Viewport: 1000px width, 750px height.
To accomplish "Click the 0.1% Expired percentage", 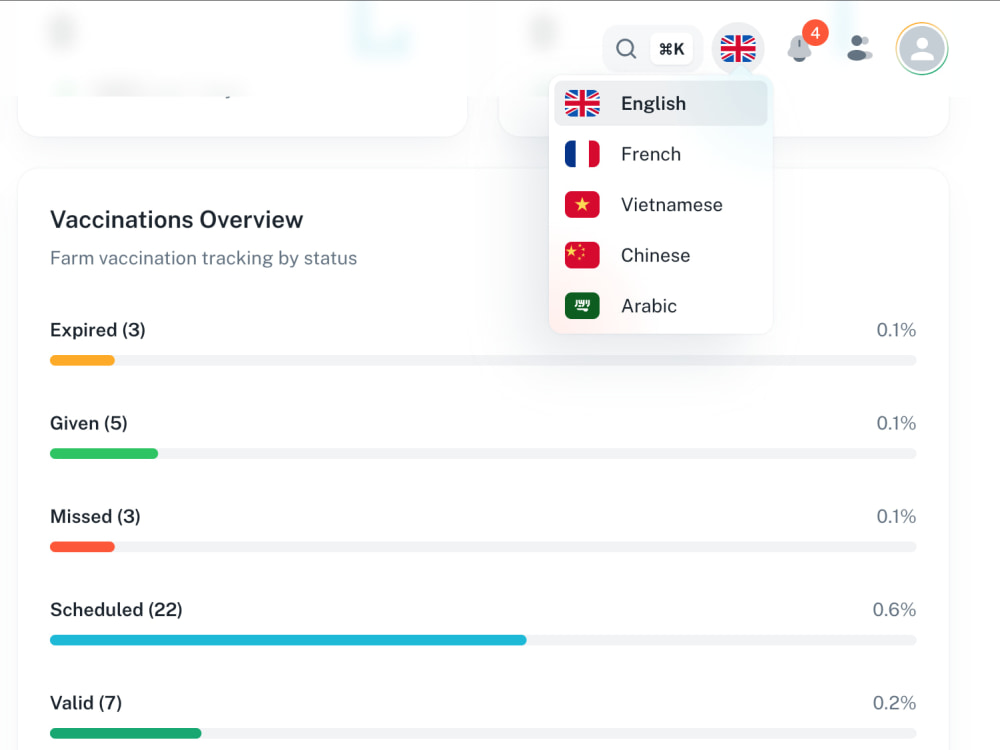I will point(896,330).
